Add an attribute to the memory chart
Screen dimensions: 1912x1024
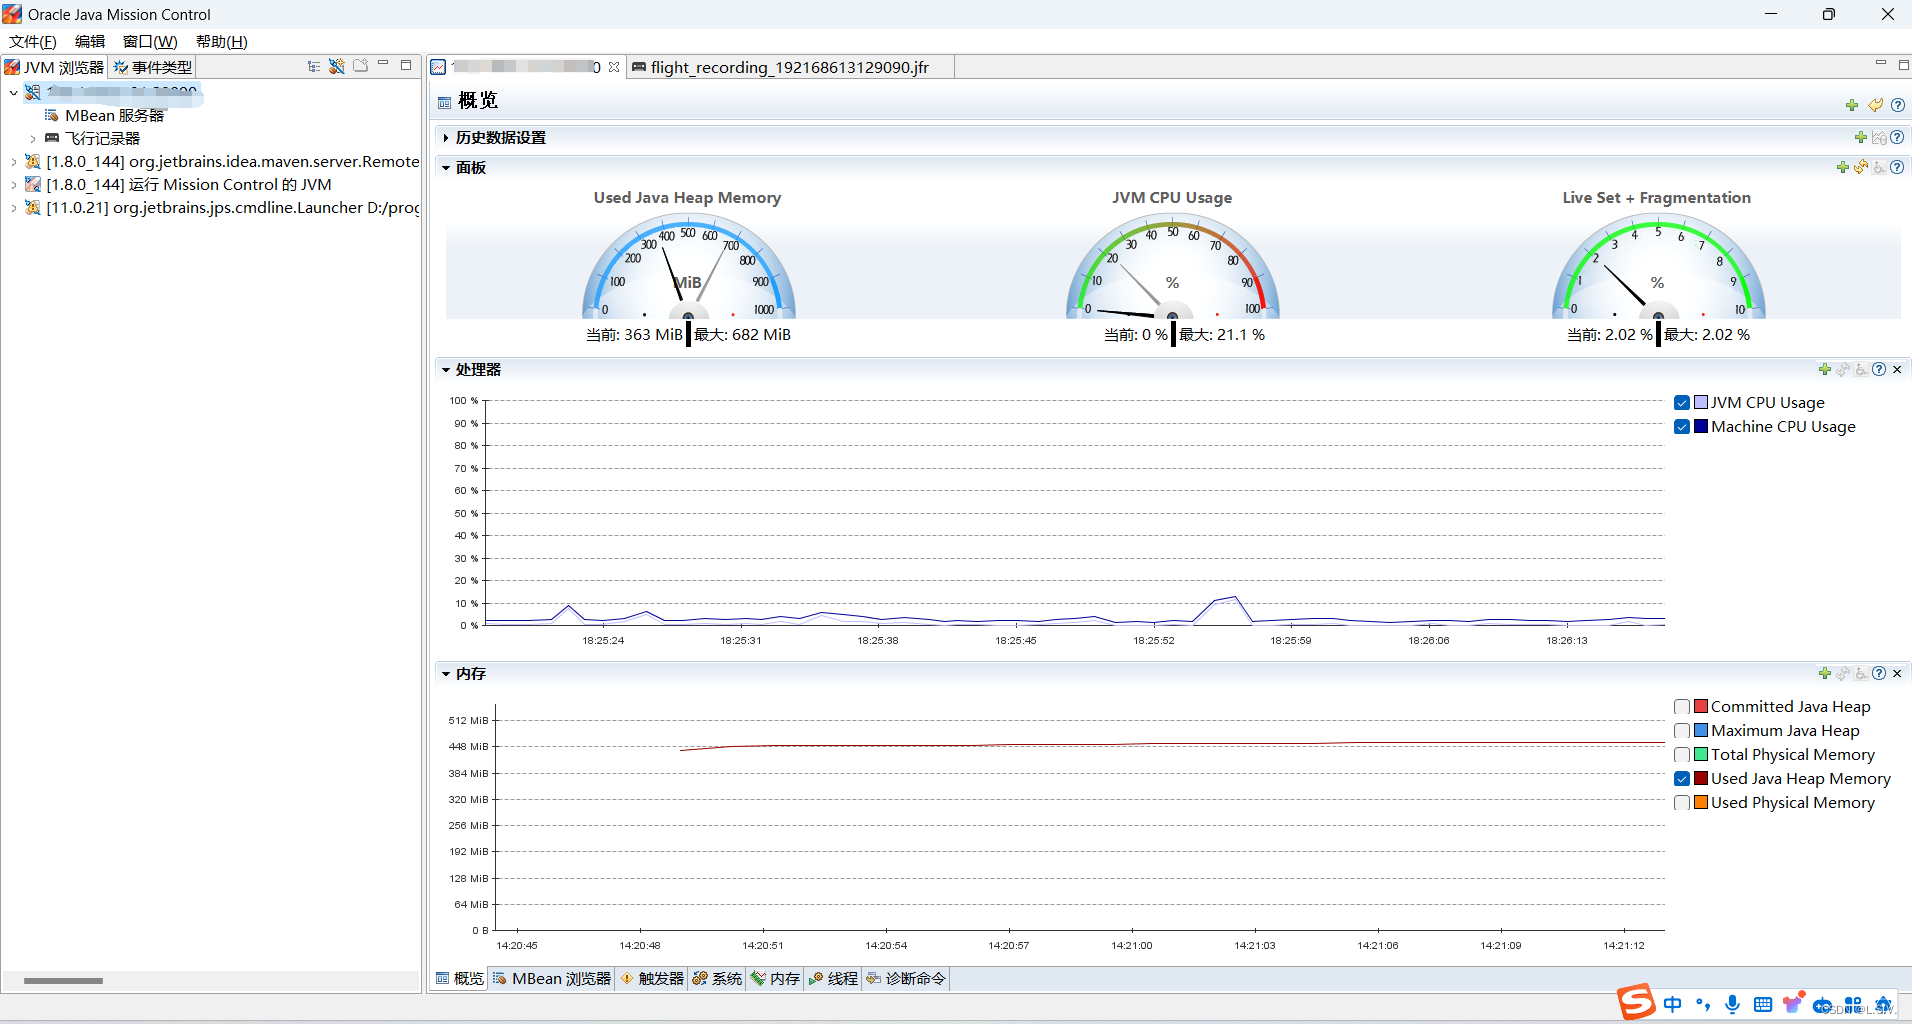point(1825,673)
